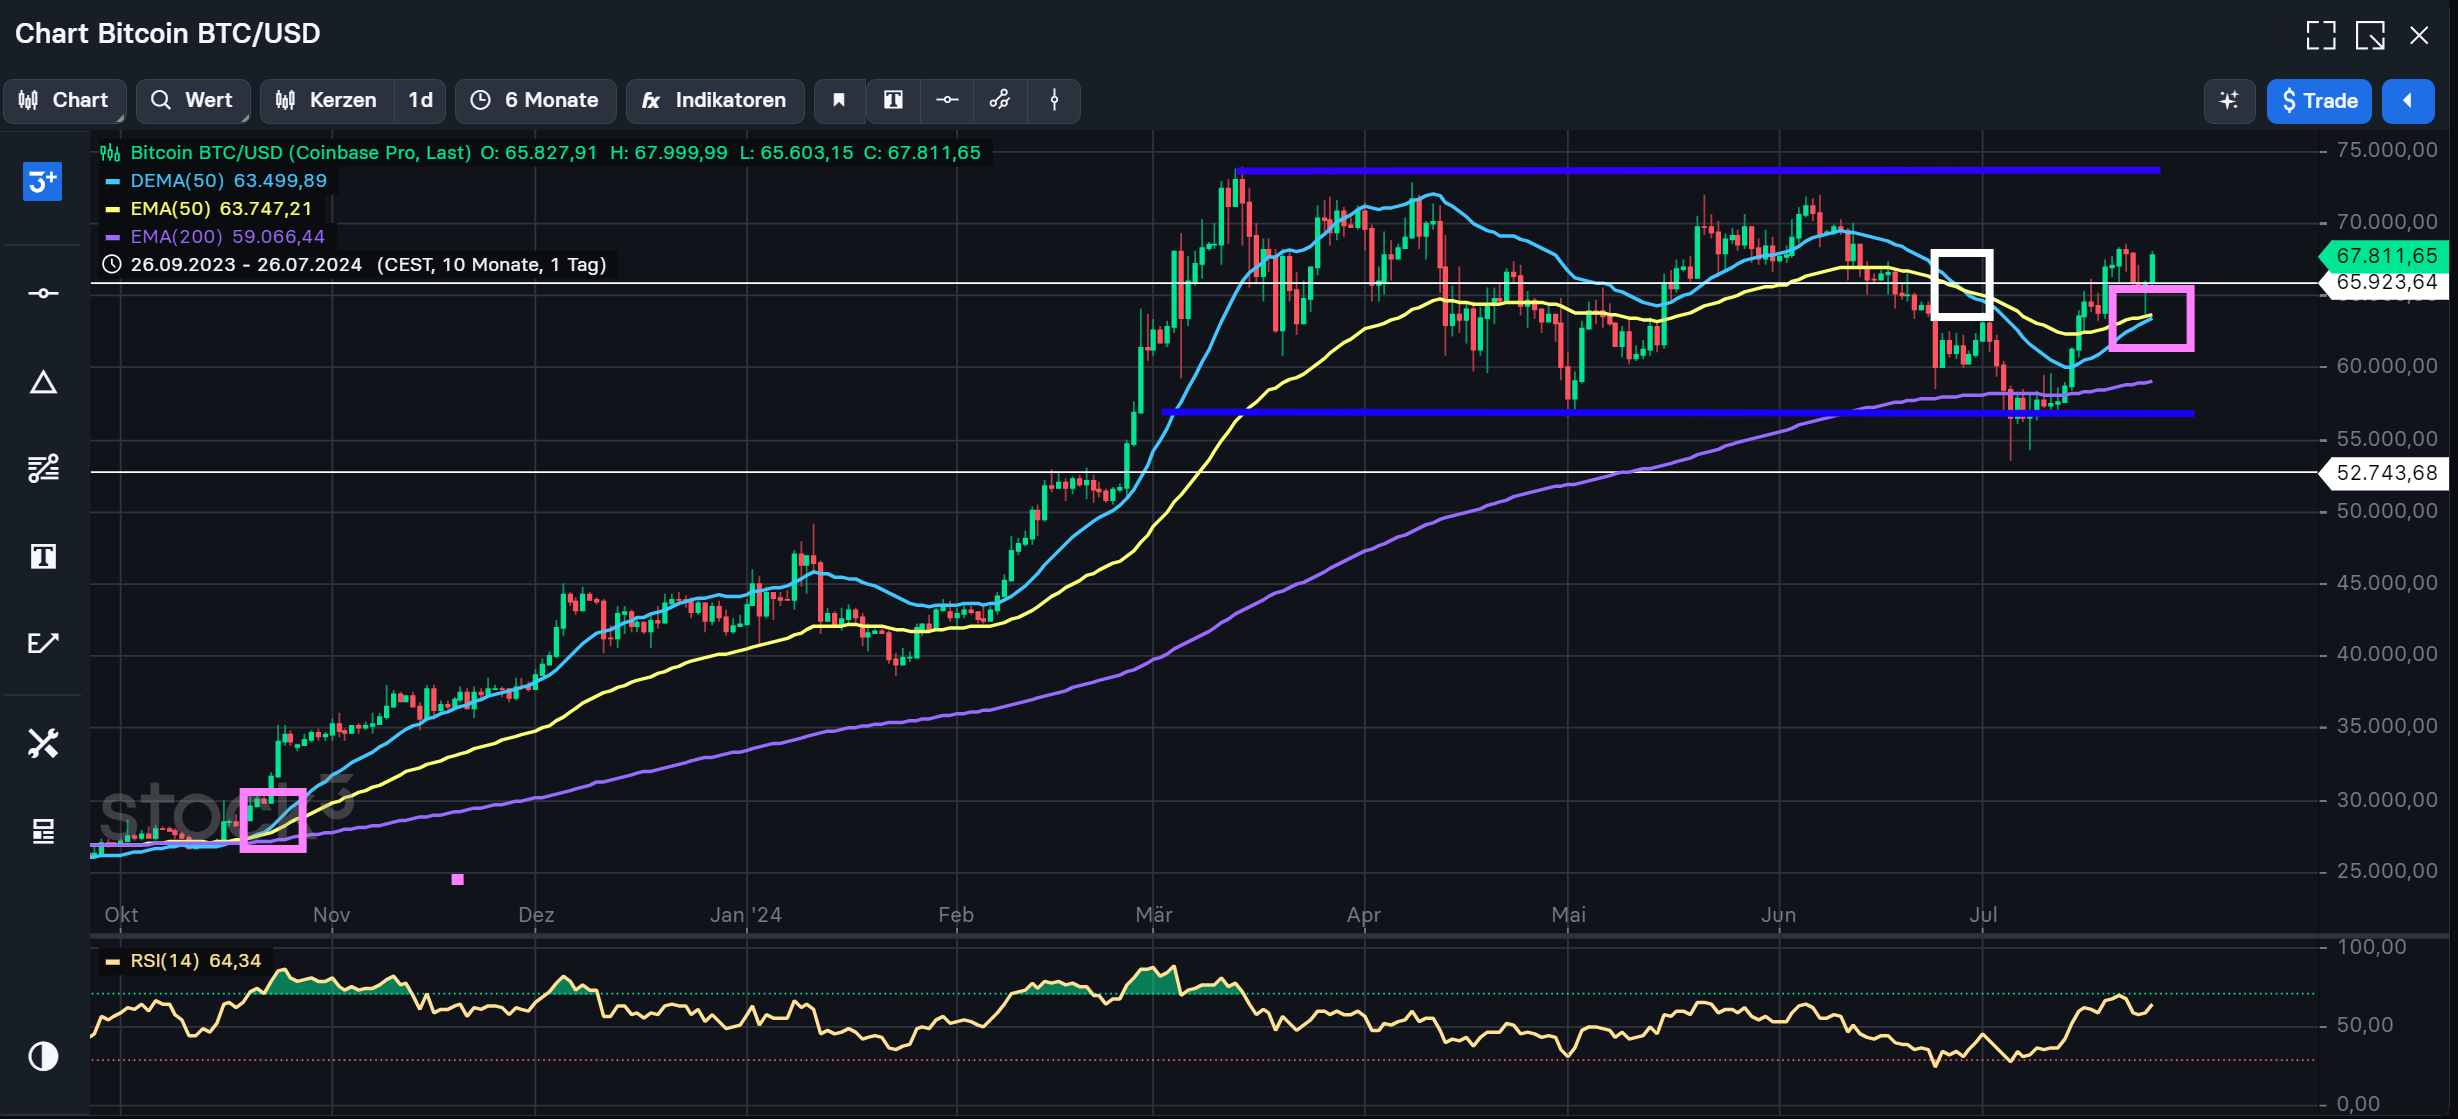Toggle dark/light contrast theme icon
The height and width of the screenshot is (1119, 2458).
coord(43,1056)
